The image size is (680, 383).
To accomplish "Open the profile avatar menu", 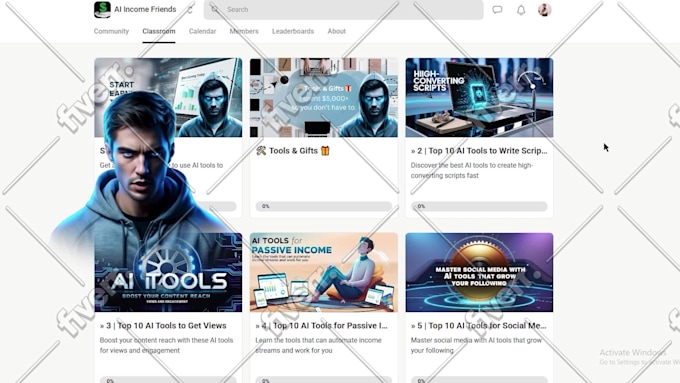I will click(x=544, y=10).
